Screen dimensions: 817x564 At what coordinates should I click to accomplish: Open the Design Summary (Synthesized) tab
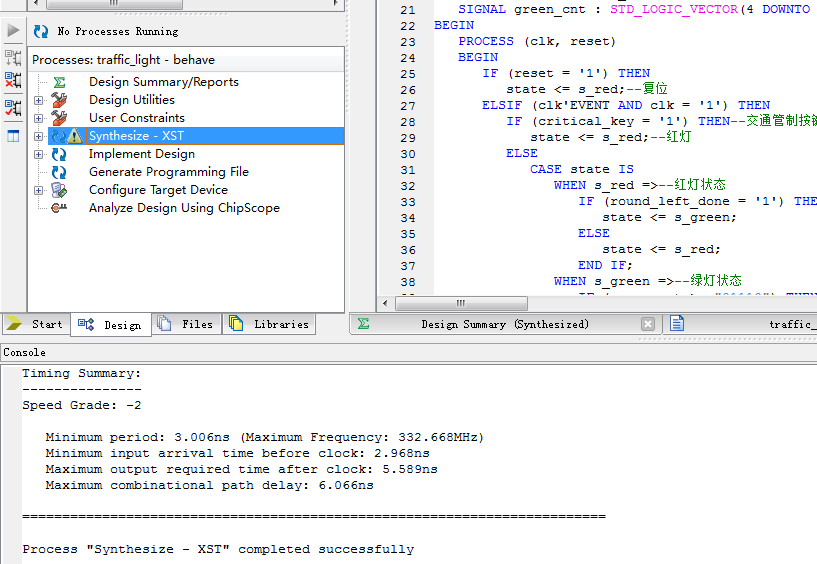(x=504, y=324)
